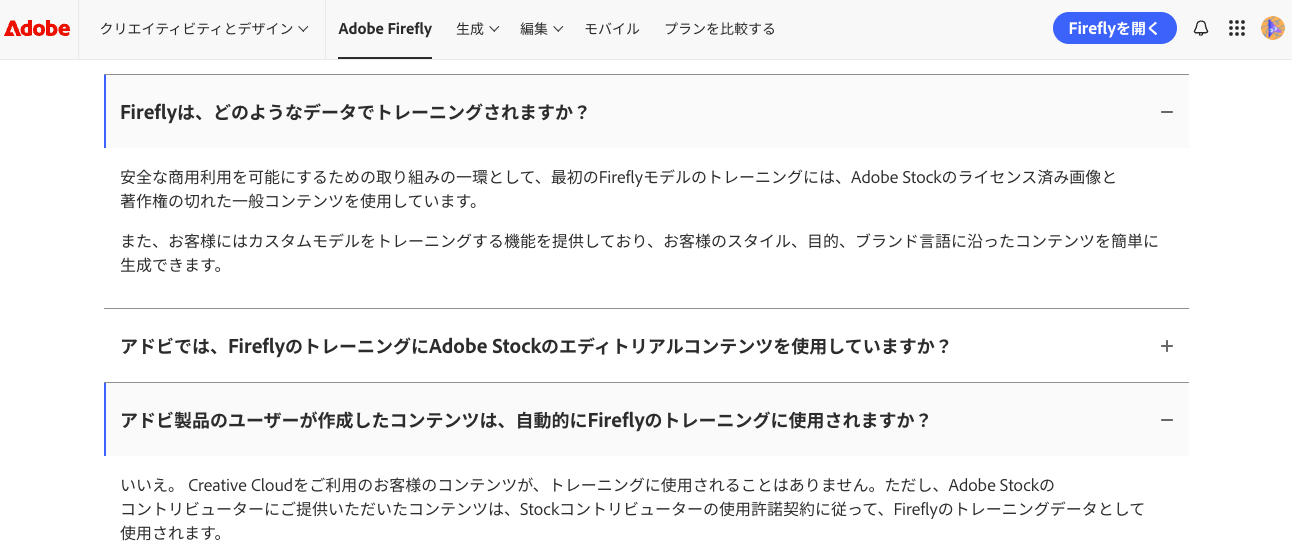
Task: Open the notifications bell
Action: (x=1201, y=29)
